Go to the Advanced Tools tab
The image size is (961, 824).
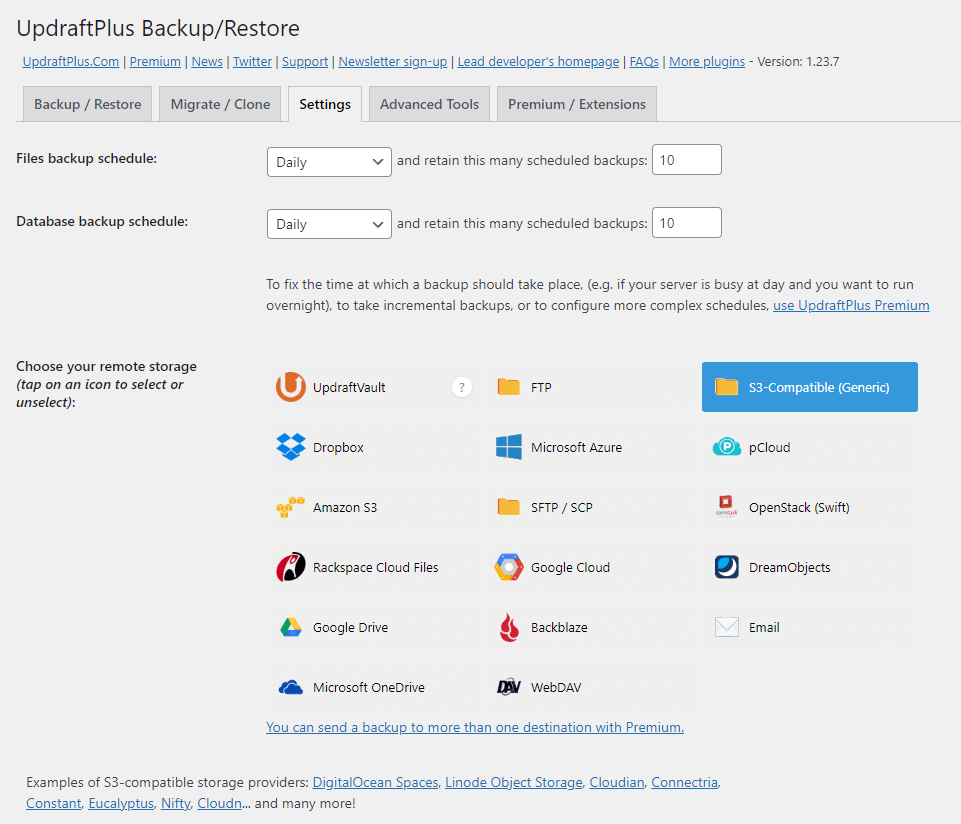point(429,104)
